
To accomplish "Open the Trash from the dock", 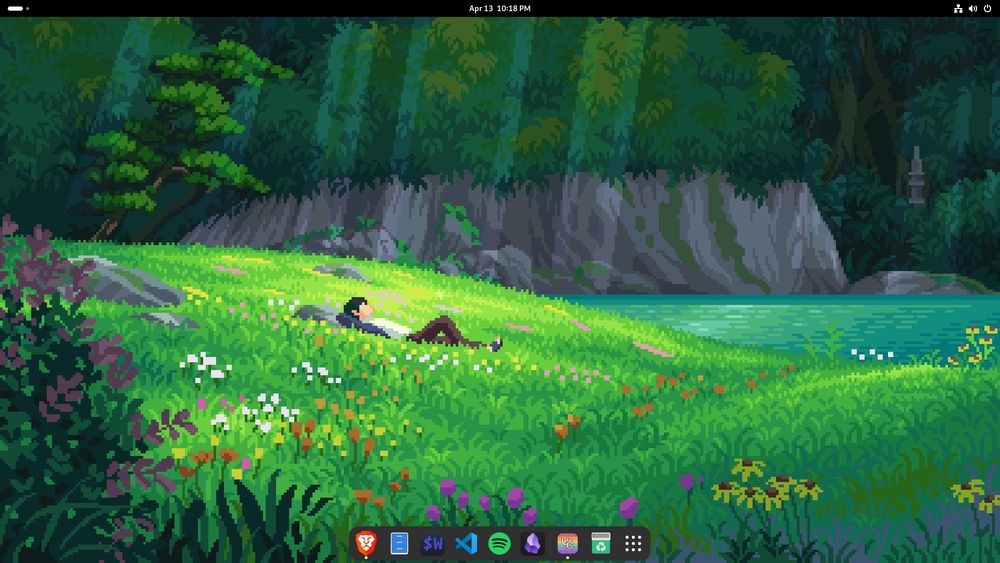I will pos(600,543).
